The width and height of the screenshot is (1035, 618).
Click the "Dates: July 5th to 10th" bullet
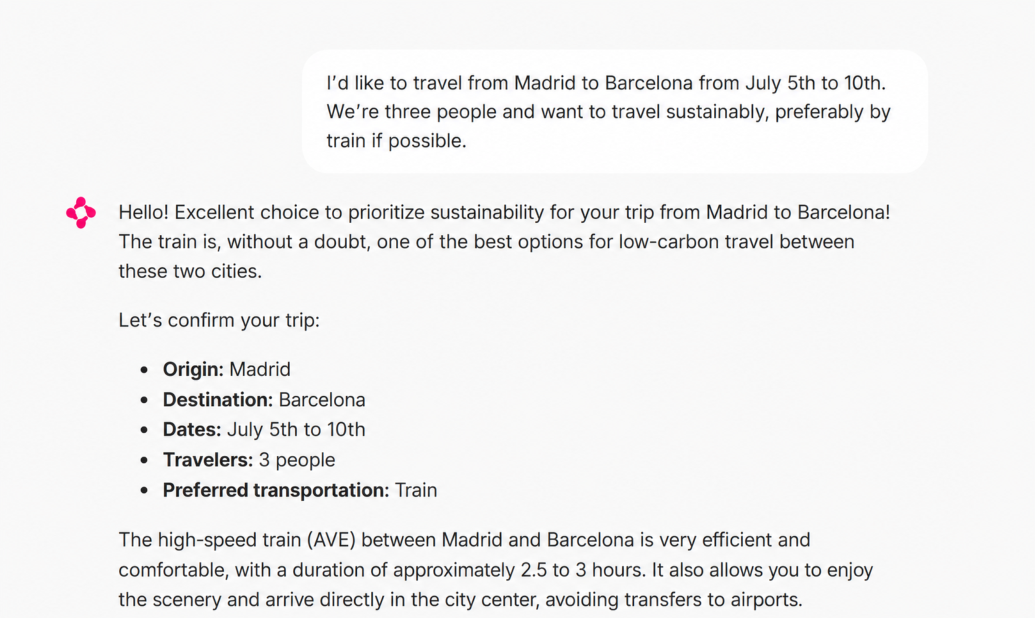pyautogui.click(x=264, y=430)
